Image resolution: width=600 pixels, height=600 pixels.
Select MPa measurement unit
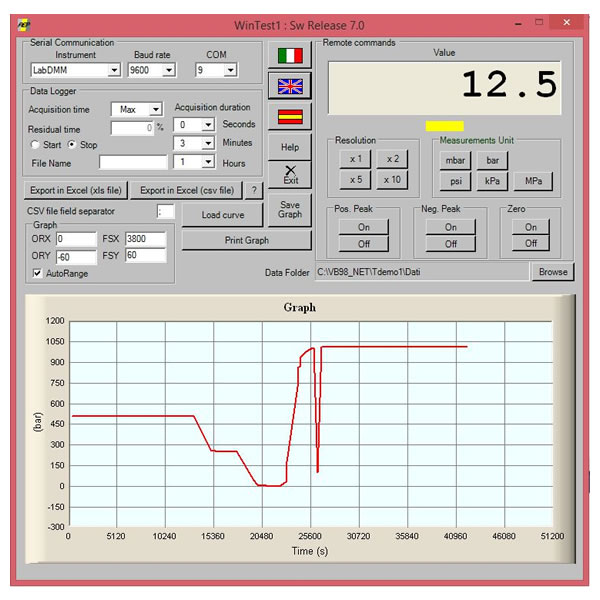533,181
